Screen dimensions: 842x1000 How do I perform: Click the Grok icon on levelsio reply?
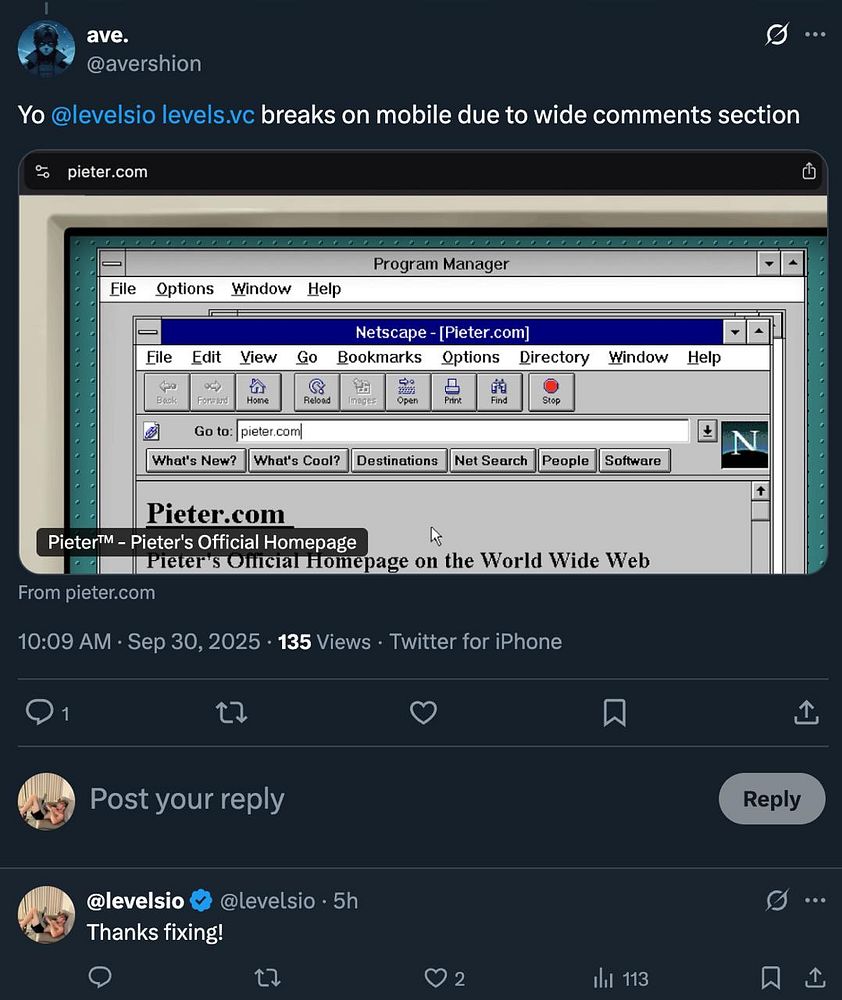[x=777, y=901]
